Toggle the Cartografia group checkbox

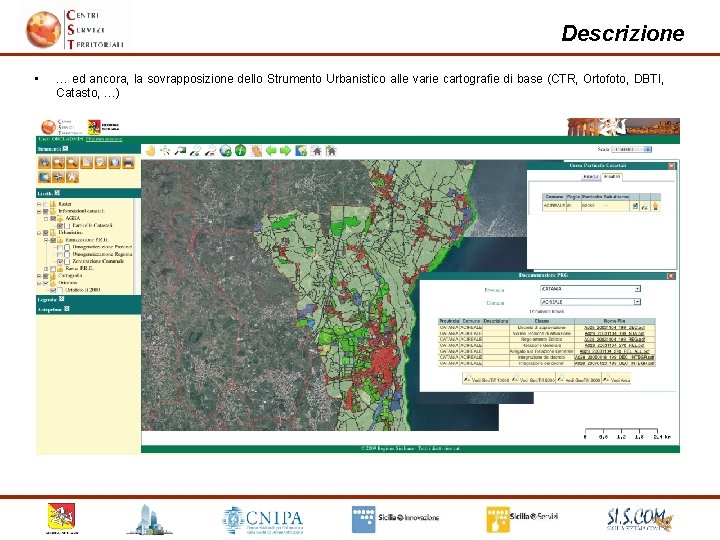(x=45, y=276)
